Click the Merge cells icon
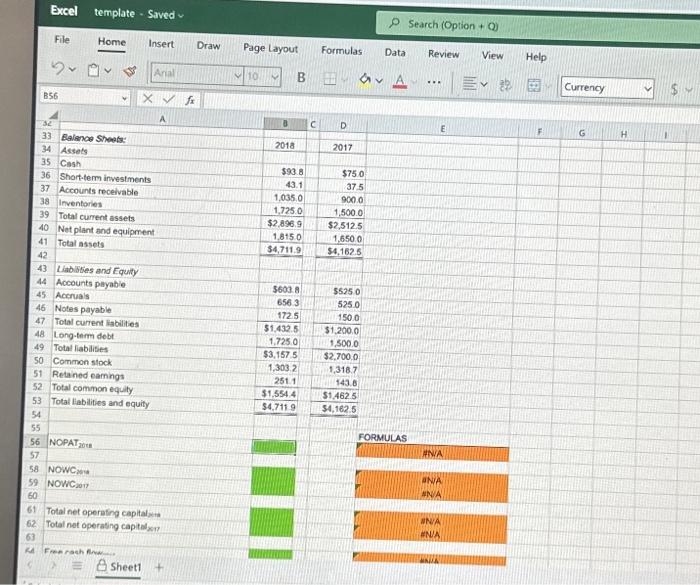 pyautogui.click(x=534, y=85)
